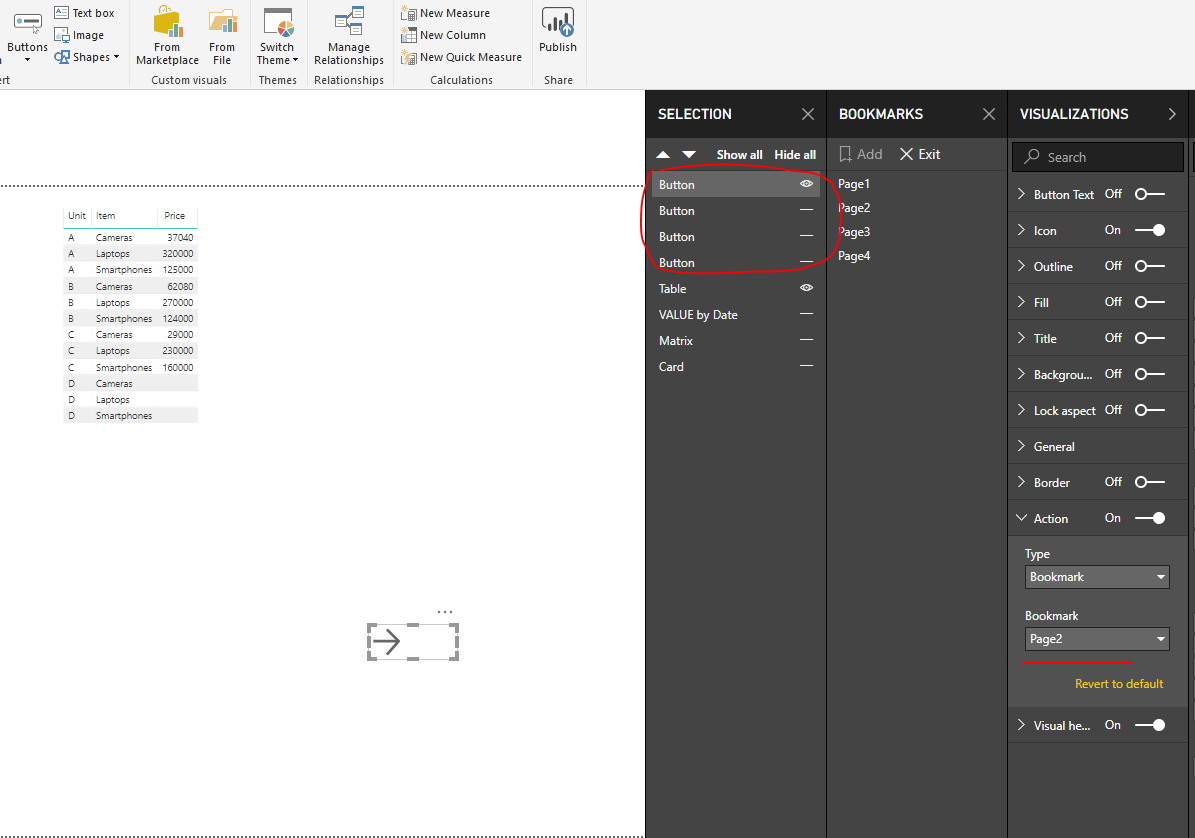
Task: Toggle Border on
Action: 1150,482
